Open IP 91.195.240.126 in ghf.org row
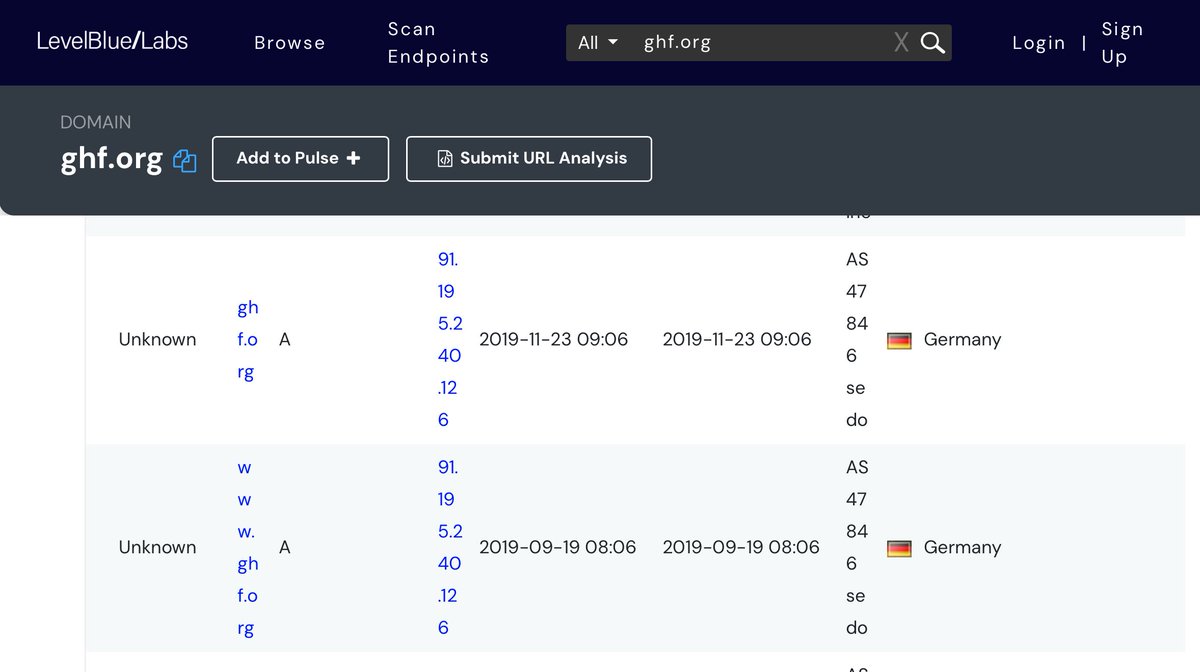This screenshot has width=1200, height=672. coord(448,340)
